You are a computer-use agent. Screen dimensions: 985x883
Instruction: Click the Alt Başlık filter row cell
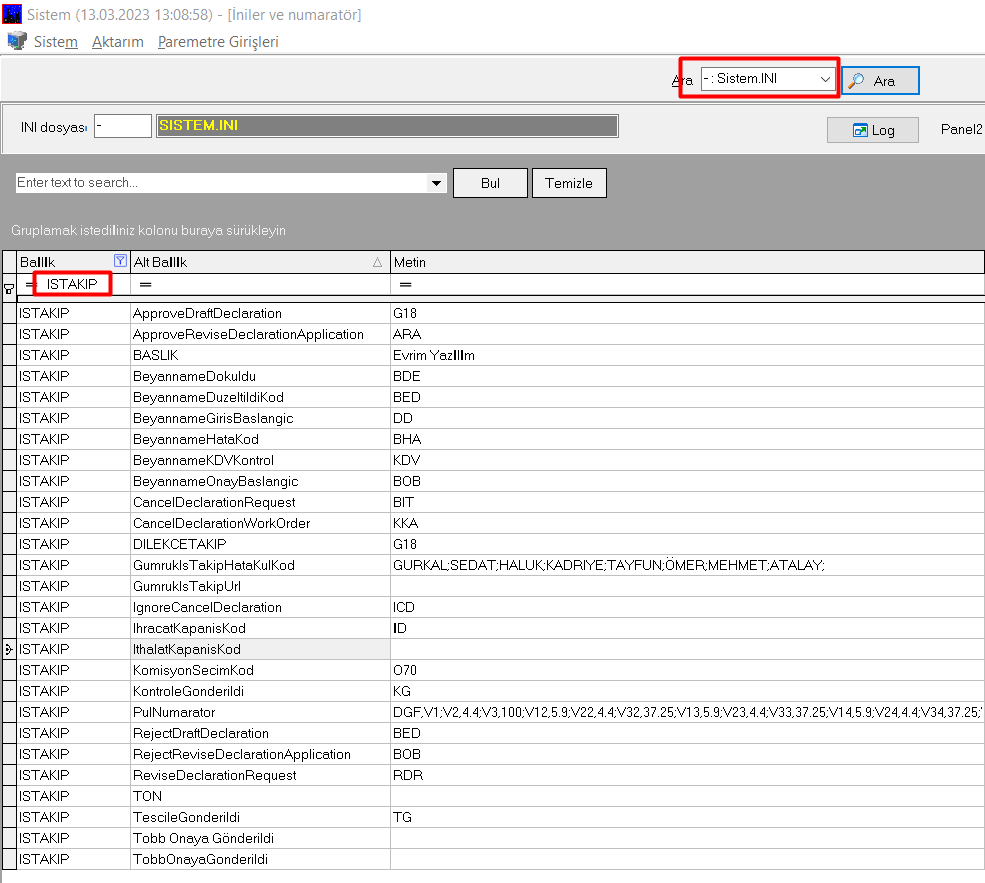[261, 284]
